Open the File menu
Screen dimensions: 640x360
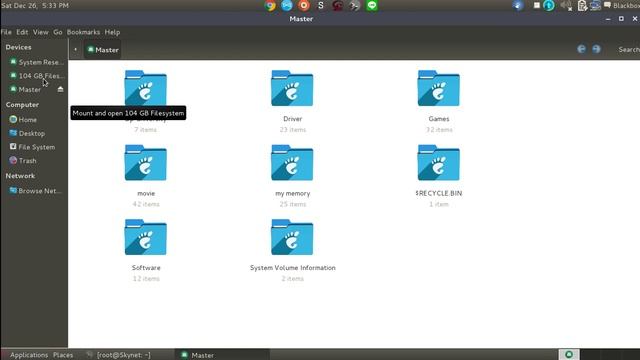click(x=6, y=32)
